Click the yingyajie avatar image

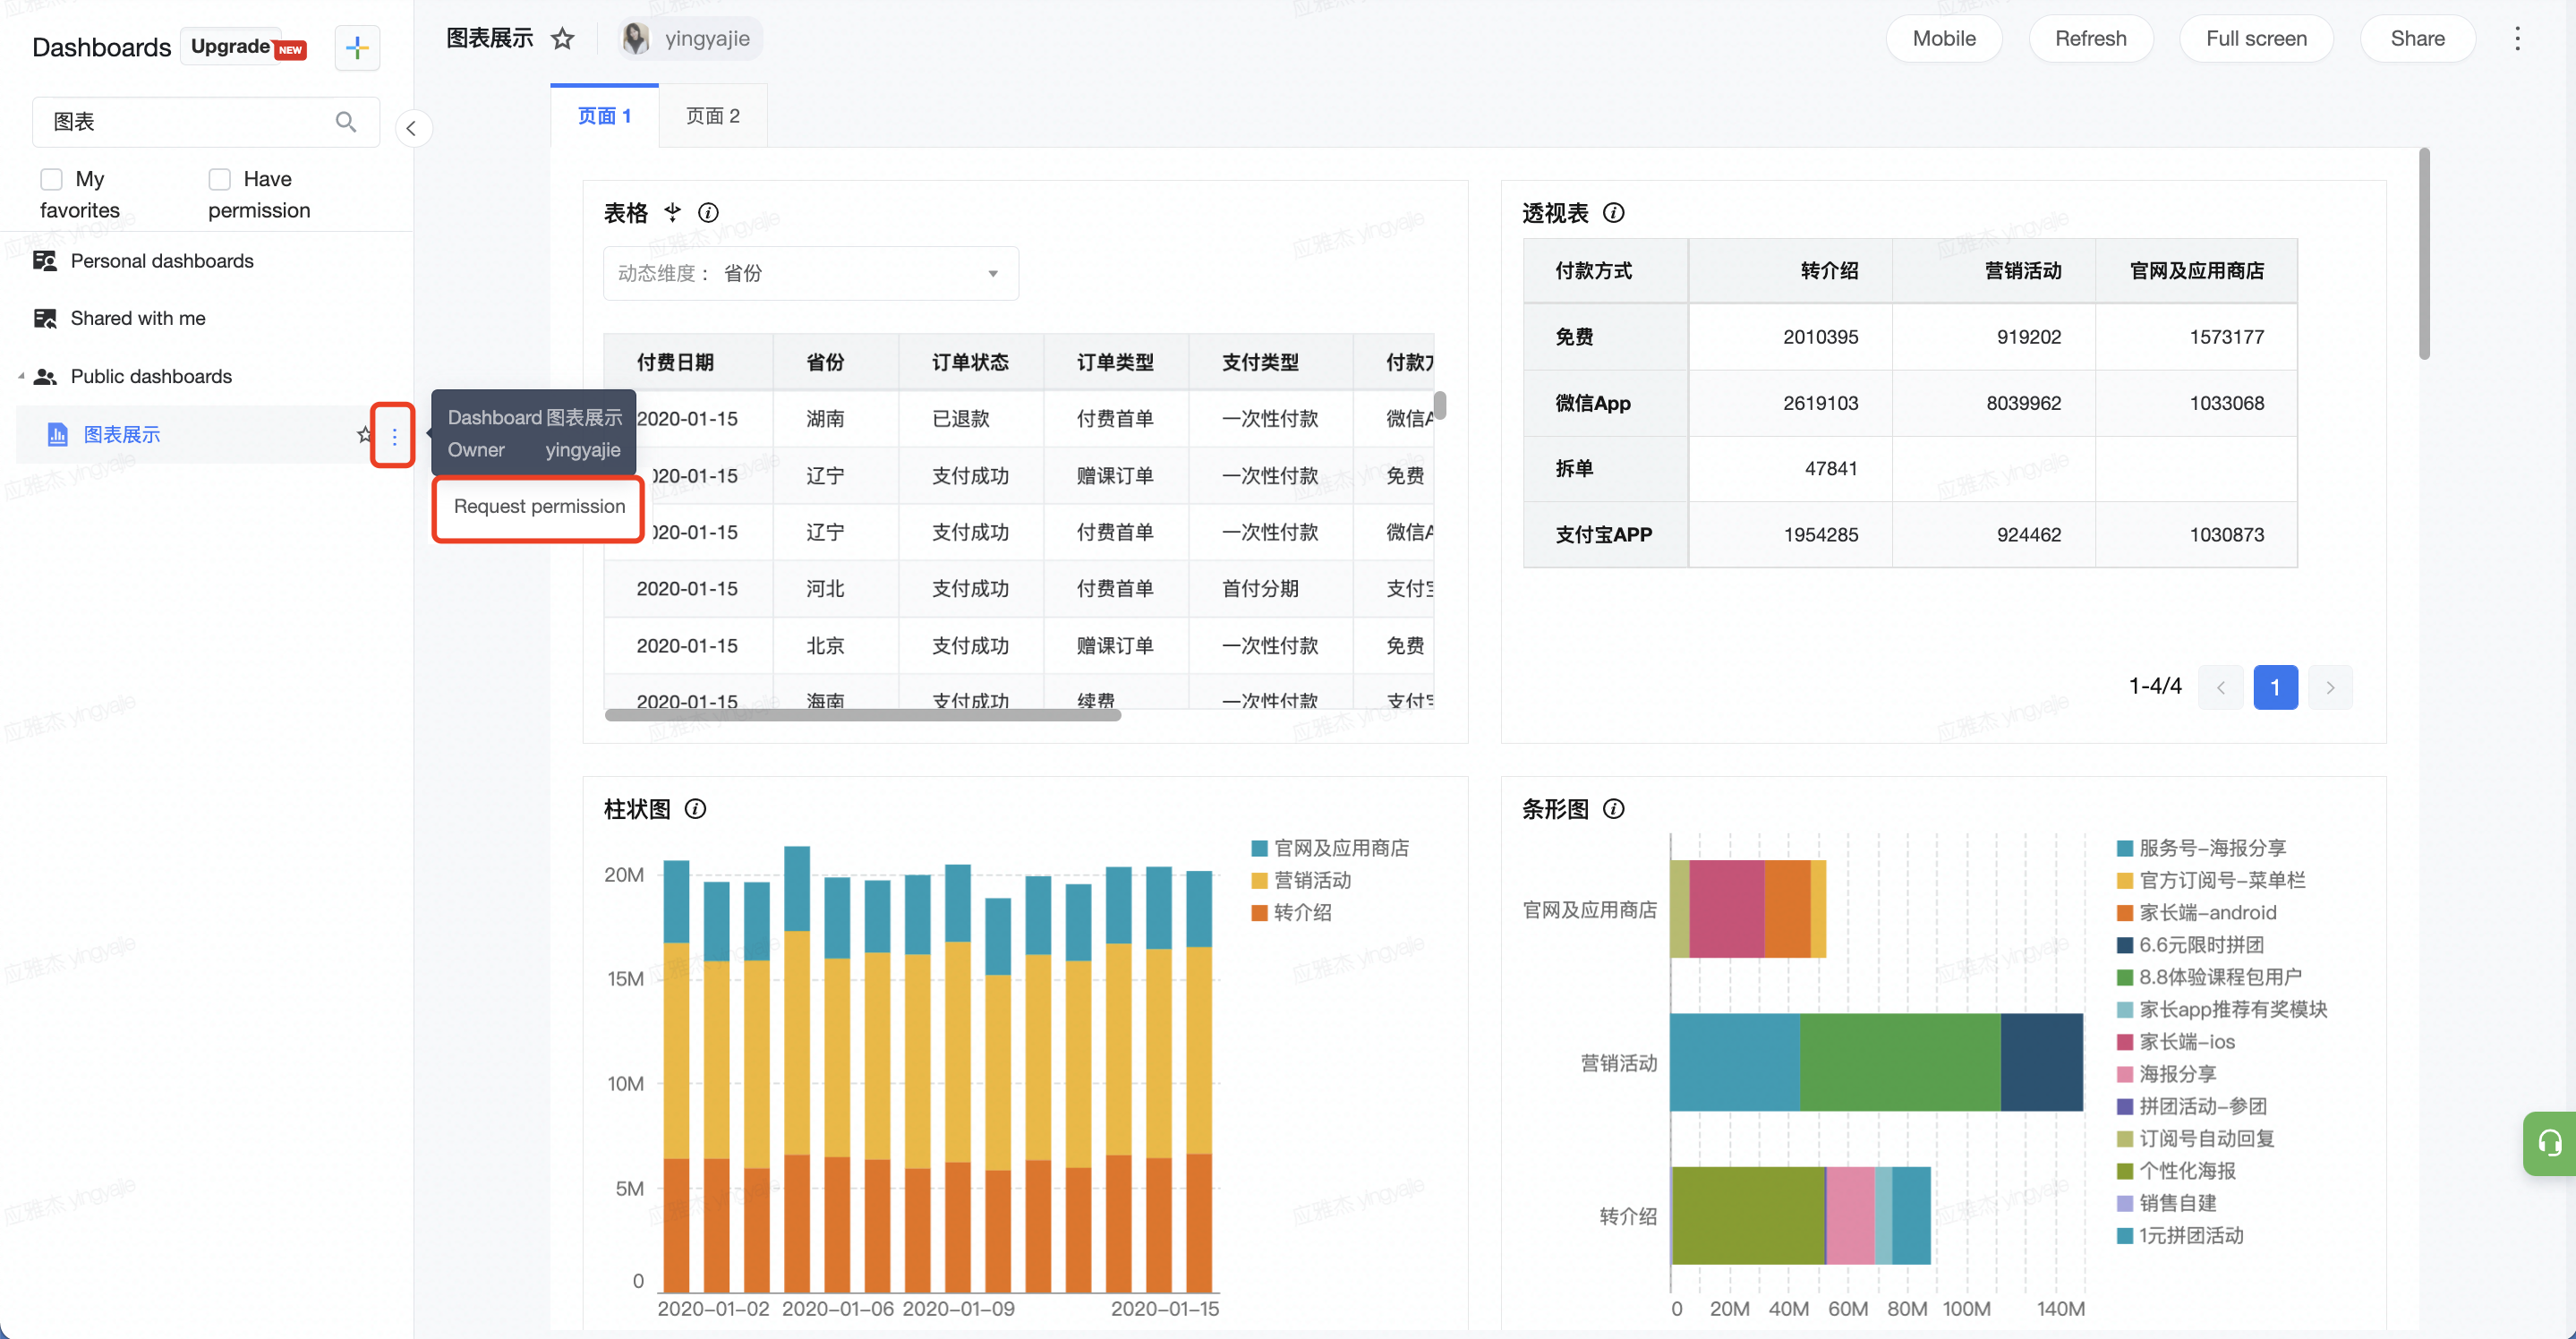[635, 39]
